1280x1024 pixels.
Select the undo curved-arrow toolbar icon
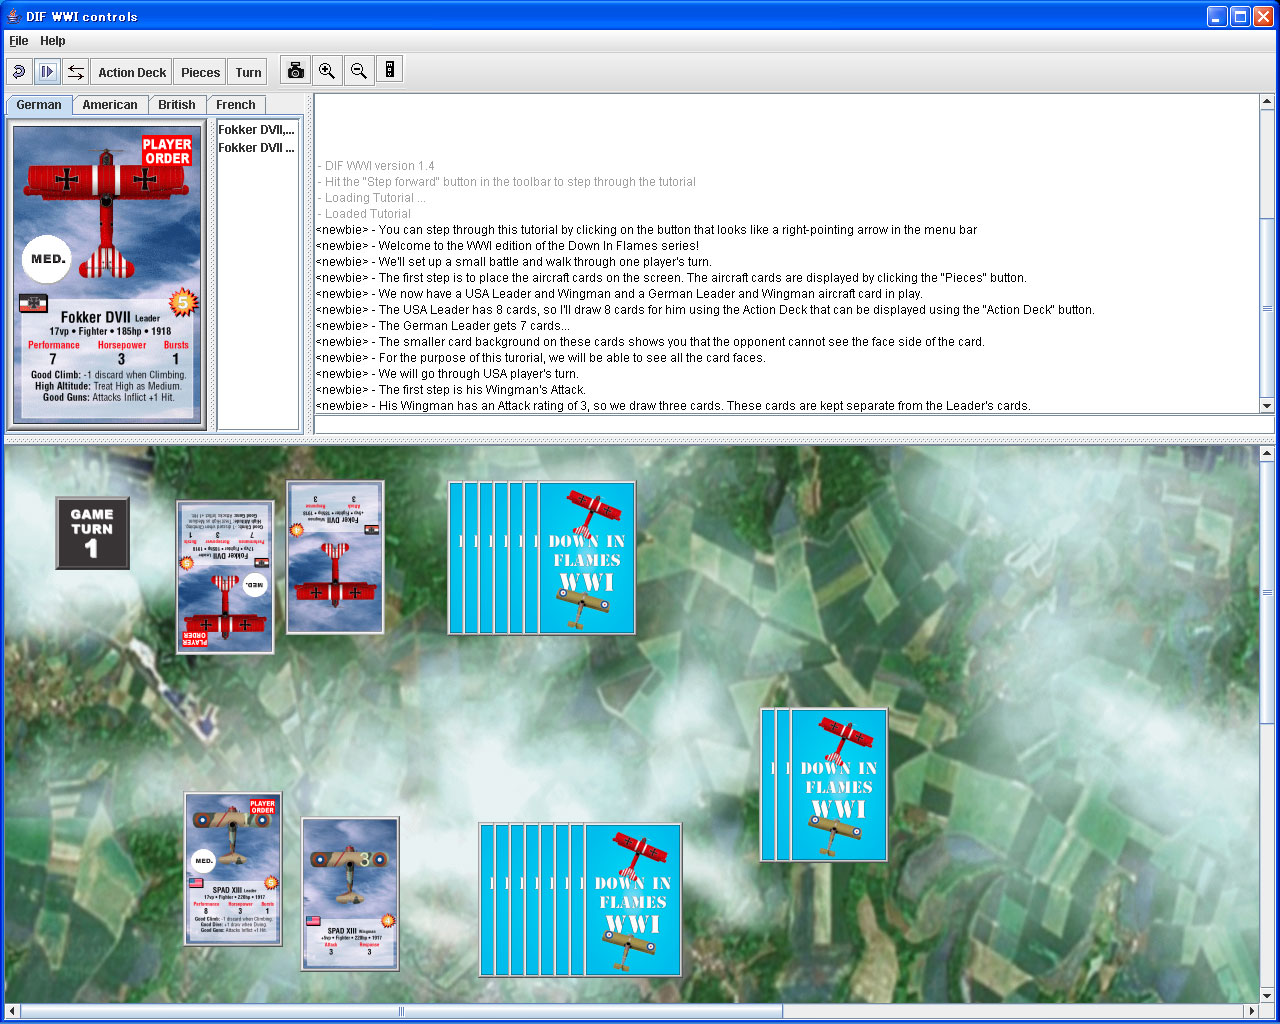(18, 71)
